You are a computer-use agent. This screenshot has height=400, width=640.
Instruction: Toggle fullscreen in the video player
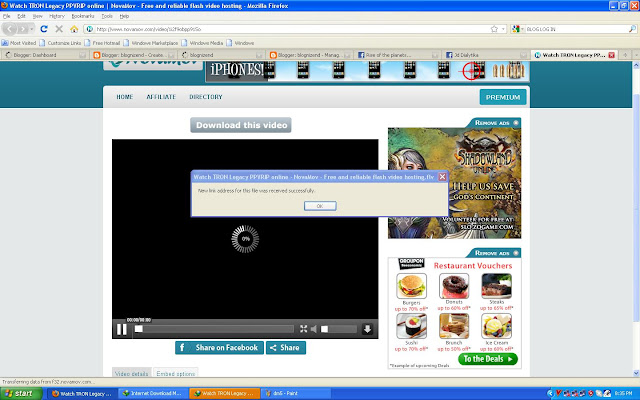303,329
